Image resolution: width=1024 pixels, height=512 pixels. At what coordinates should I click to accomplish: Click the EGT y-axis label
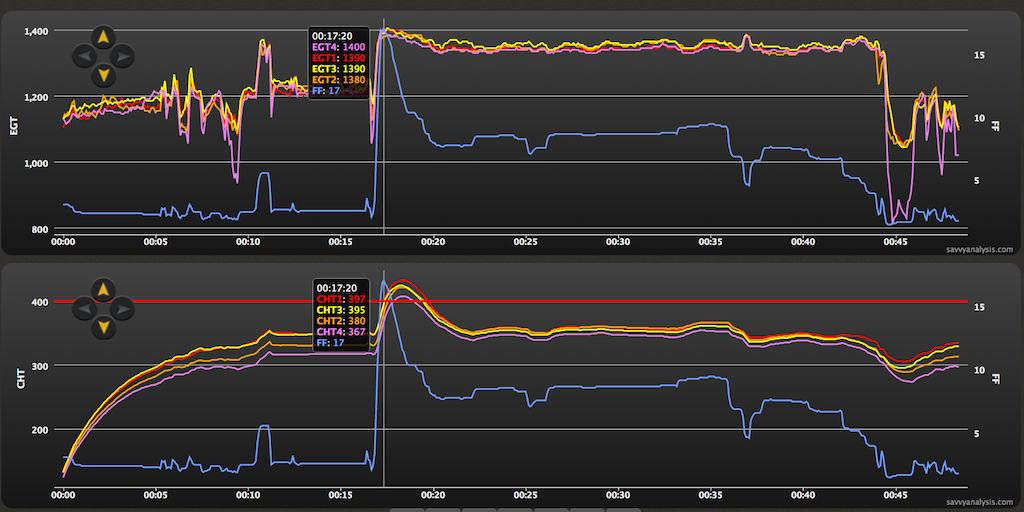(x=14, y=127)
